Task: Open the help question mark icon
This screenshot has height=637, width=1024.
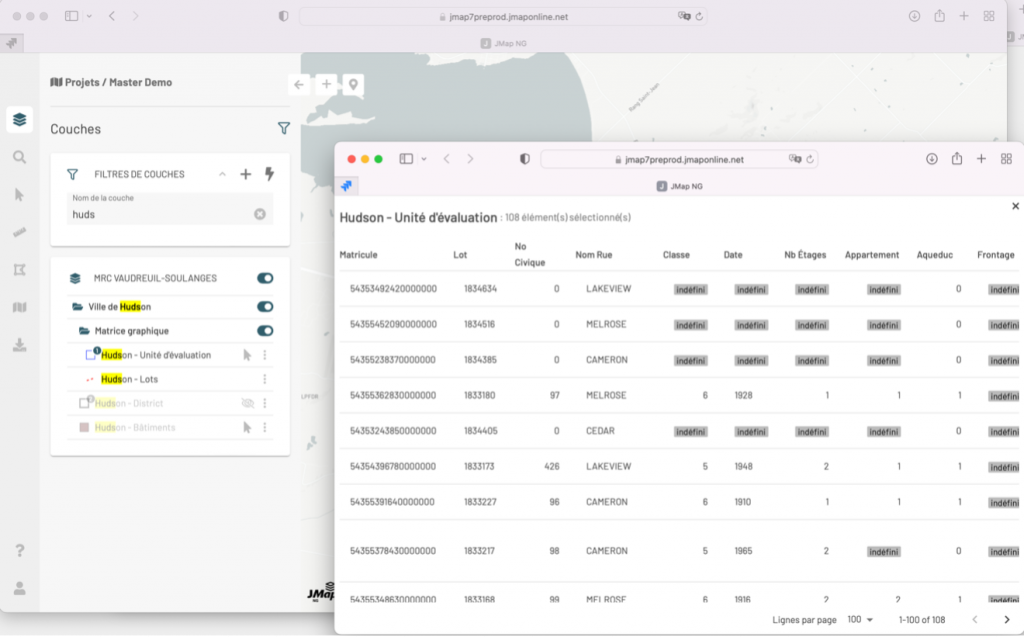Action: 20,551
